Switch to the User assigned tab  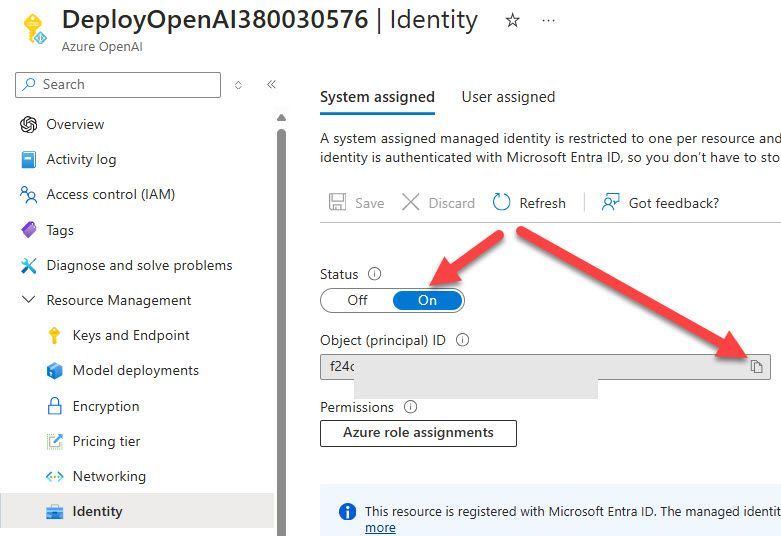(508, 97)
